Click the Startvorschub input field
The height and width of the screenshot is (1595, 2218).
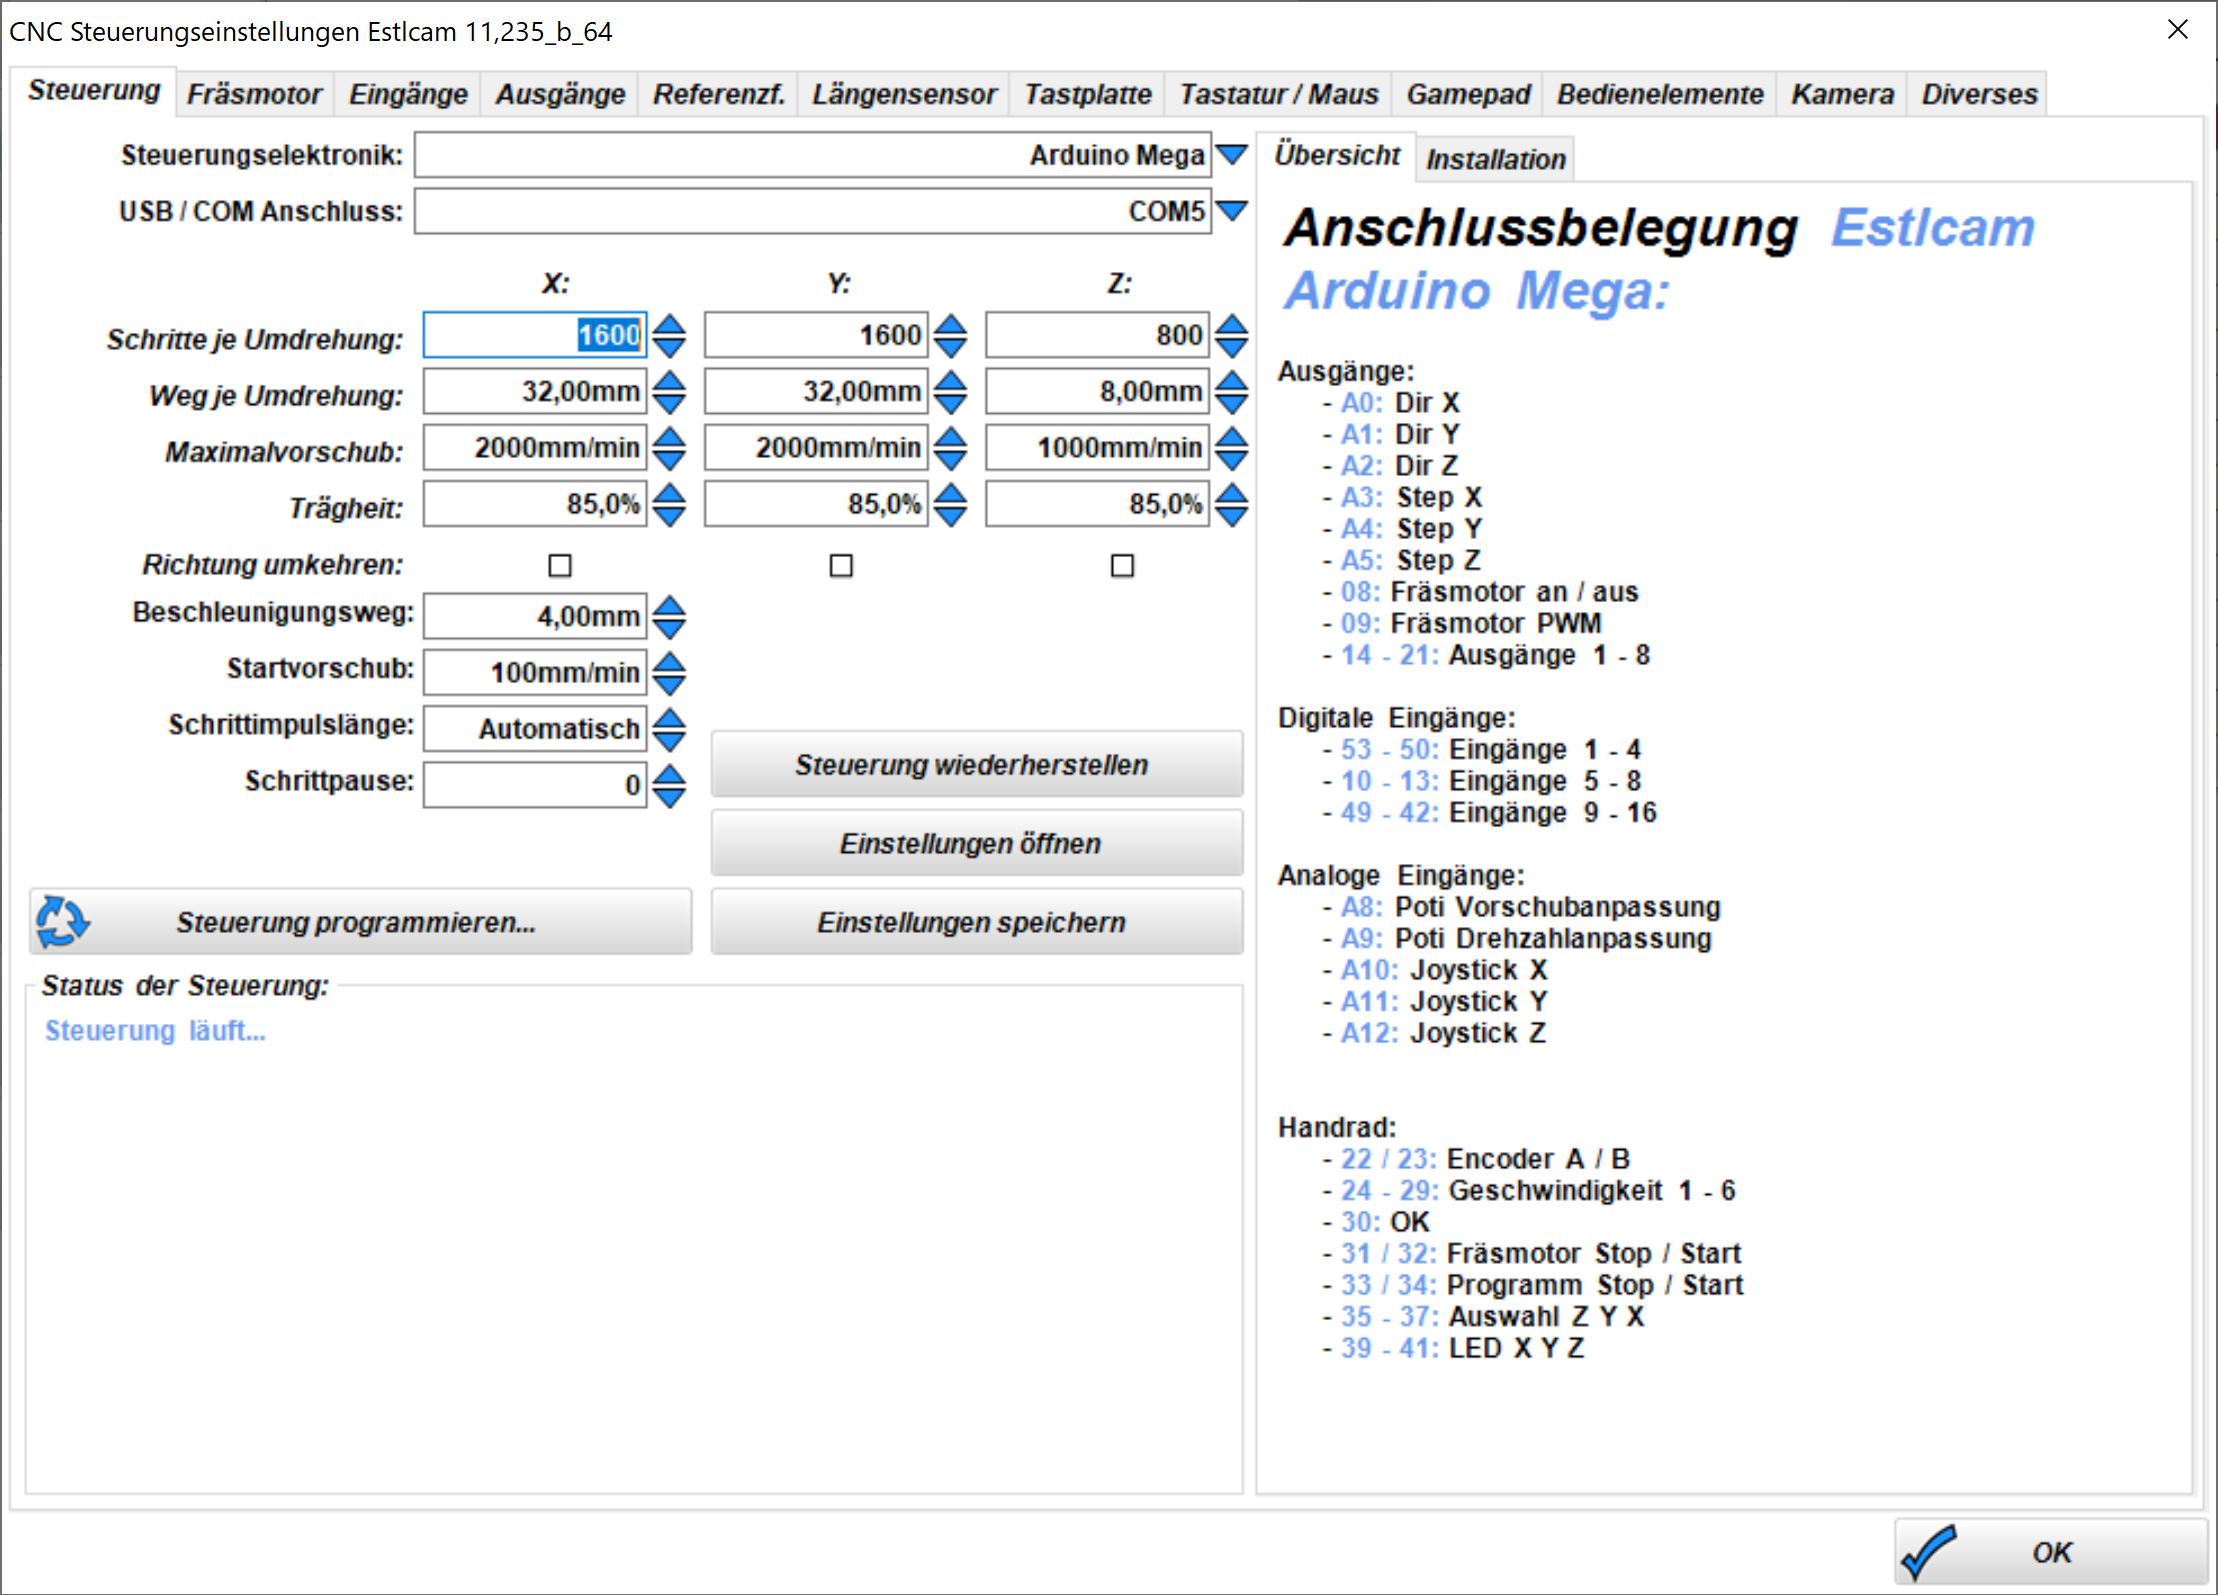pyautogui.click(x=535, y=672)
